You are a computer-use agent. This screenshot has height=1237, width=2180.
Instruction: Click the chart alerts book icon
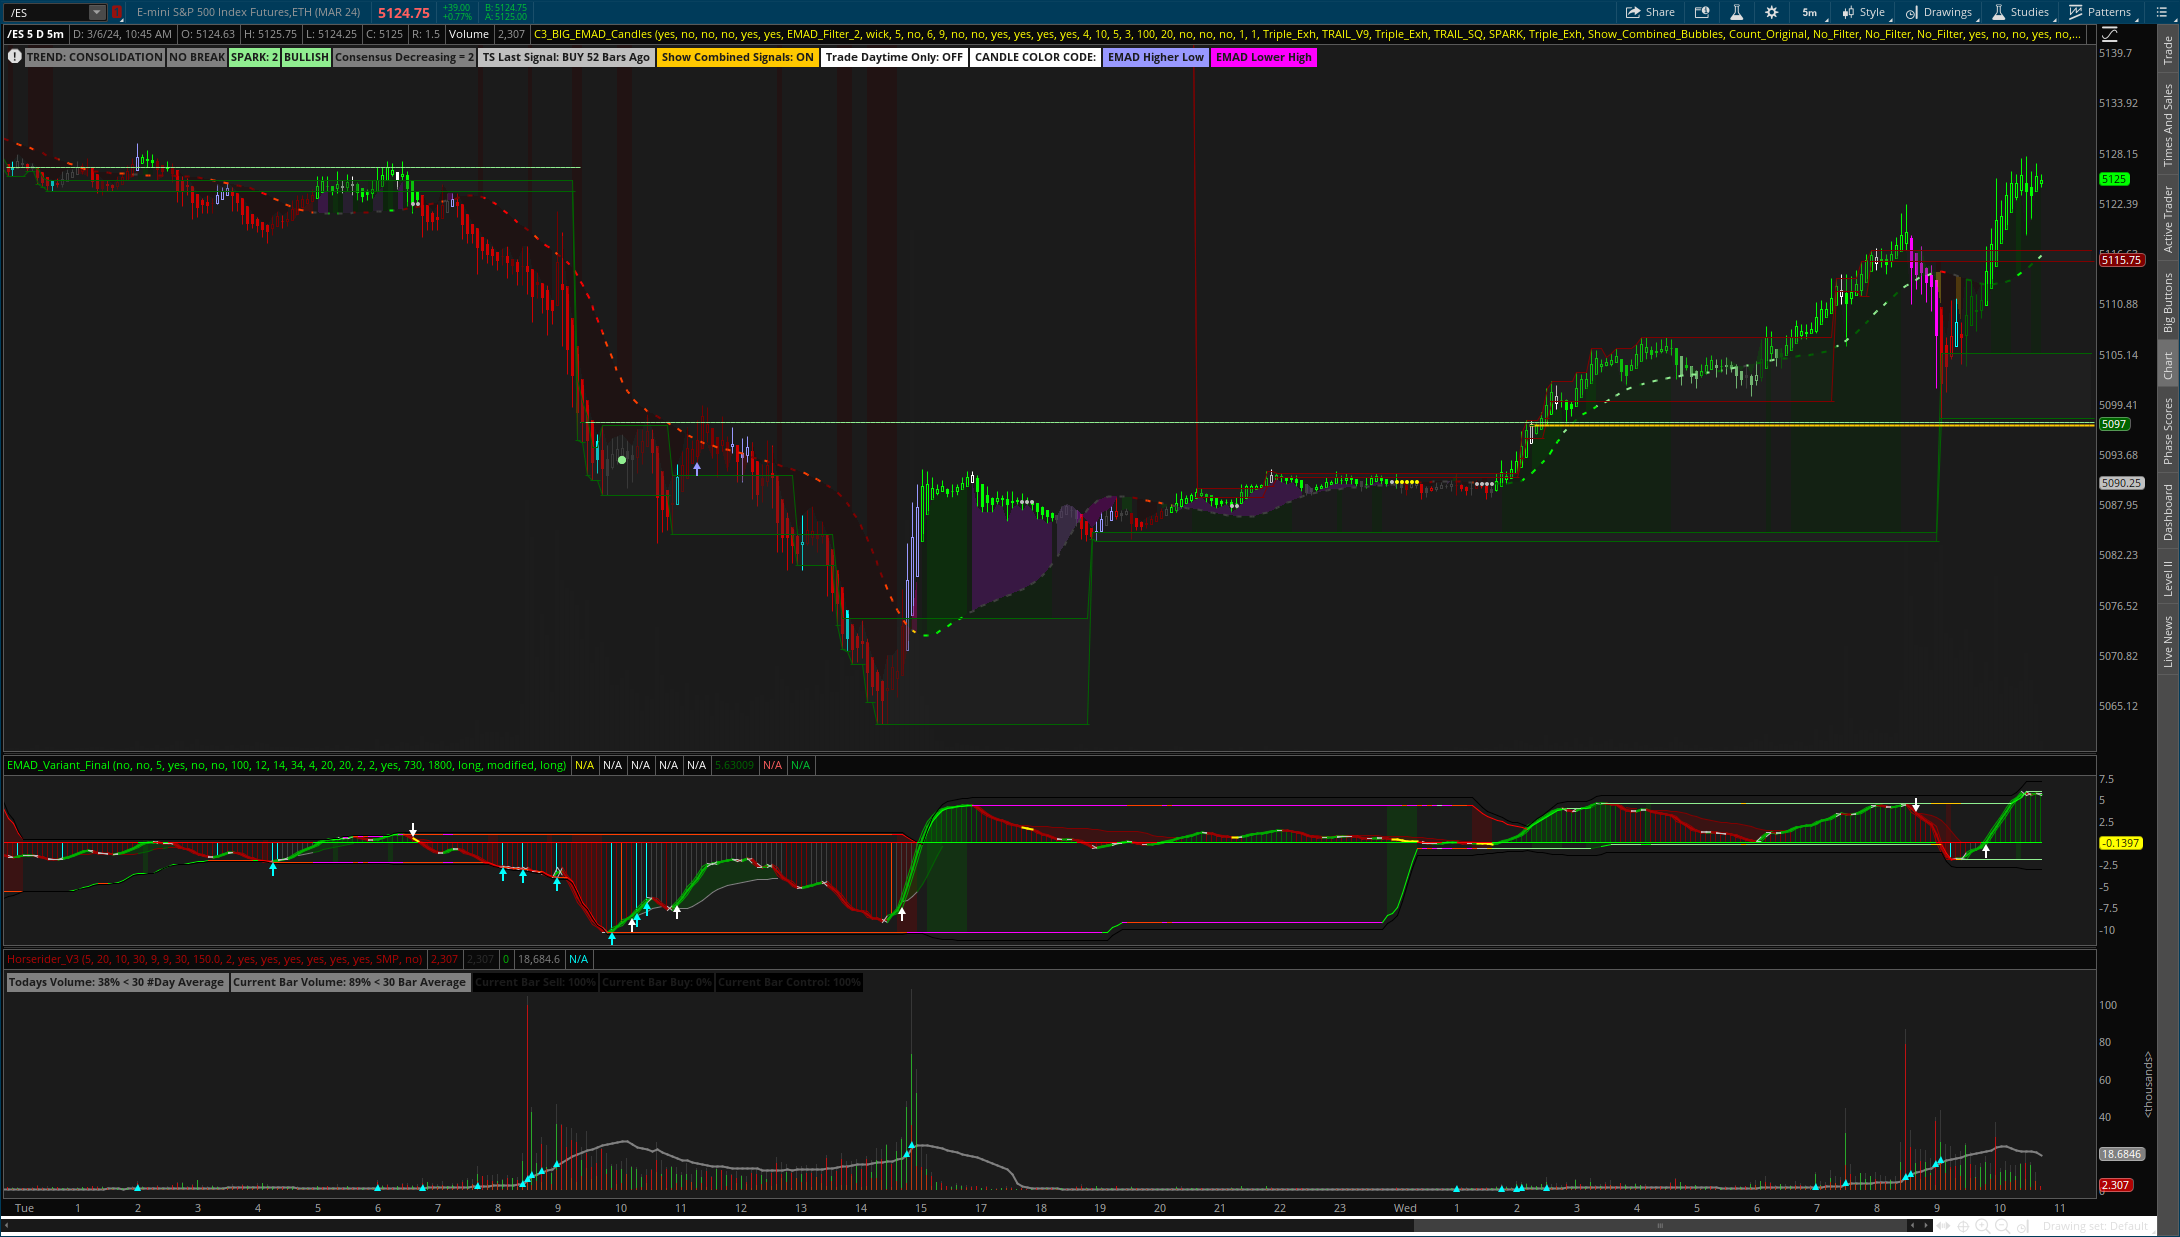[x=1702, y=12]
